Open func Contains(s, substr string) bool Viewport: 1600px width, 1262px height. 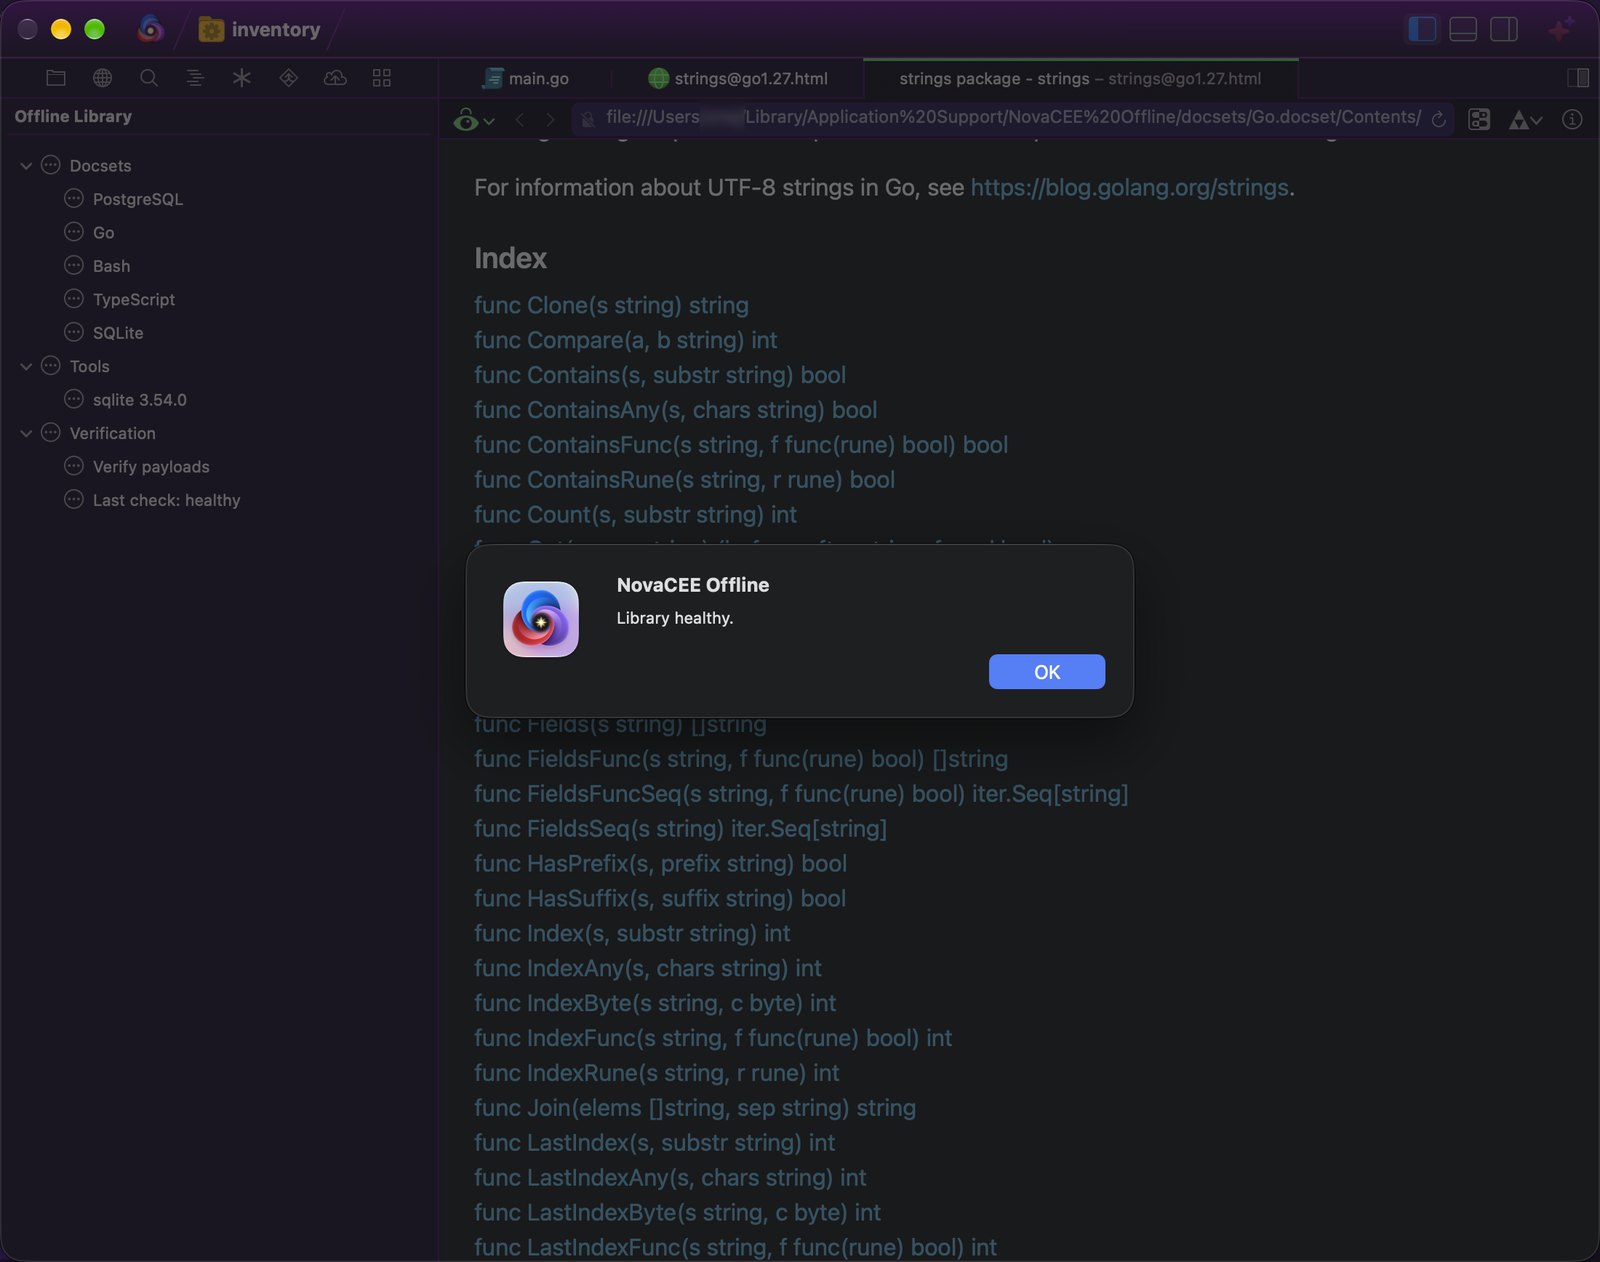[x=660, y=375]
